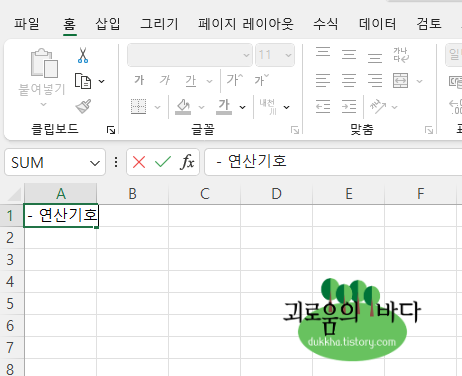Confirm entry with green checkmark
This screenshot has width=462, height=376.
click(x=163, y=162)
